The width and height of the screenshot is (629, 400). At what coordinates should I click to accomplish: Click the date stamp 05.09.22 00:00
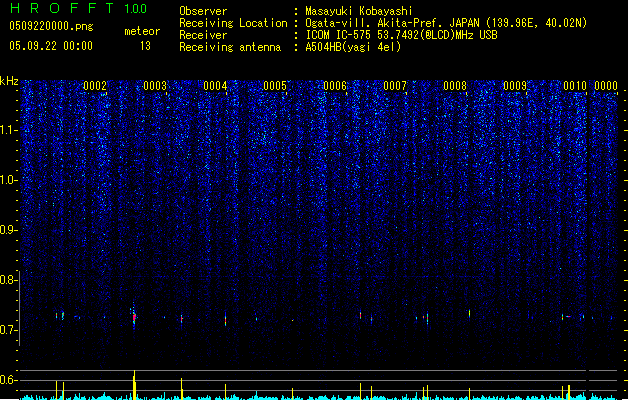pyautogui.click(x=51, y=46)
